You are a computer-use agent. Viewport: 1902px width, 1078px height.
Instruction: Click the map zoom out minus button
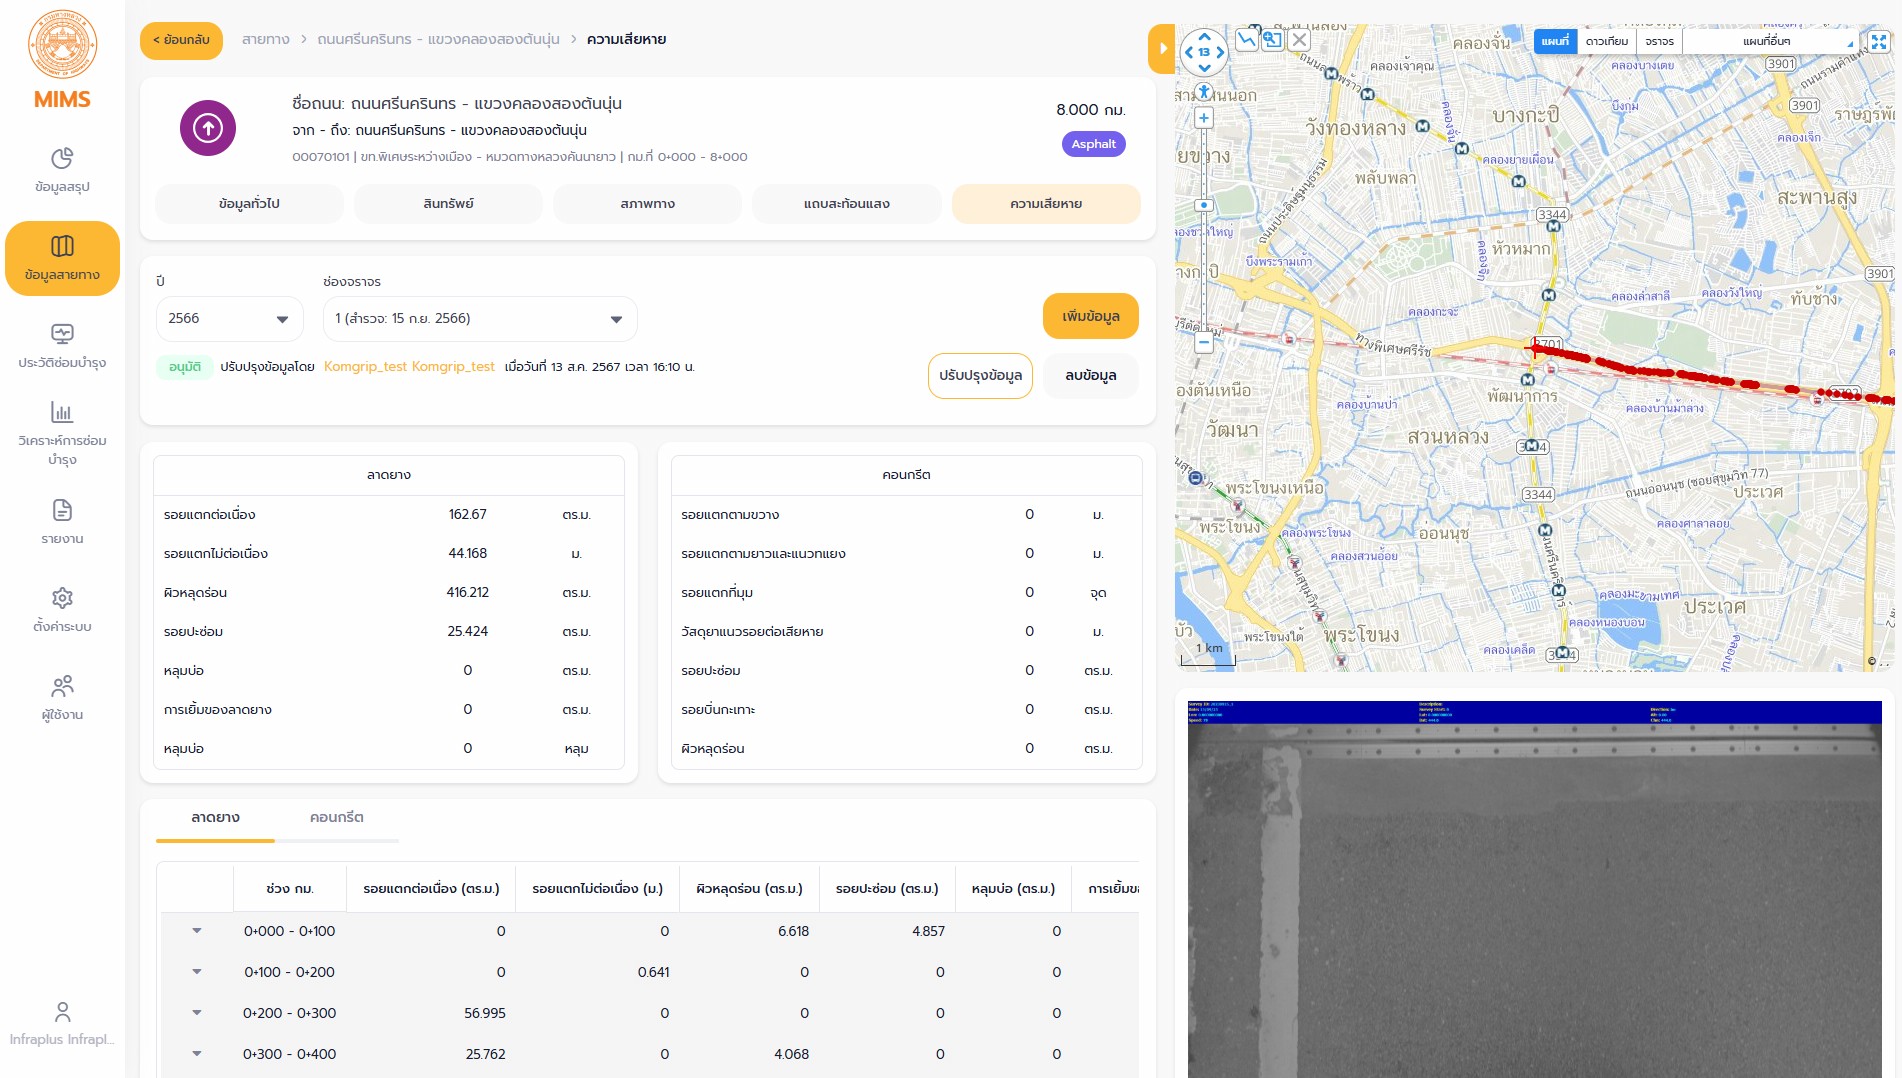[x=1204, y=343]
